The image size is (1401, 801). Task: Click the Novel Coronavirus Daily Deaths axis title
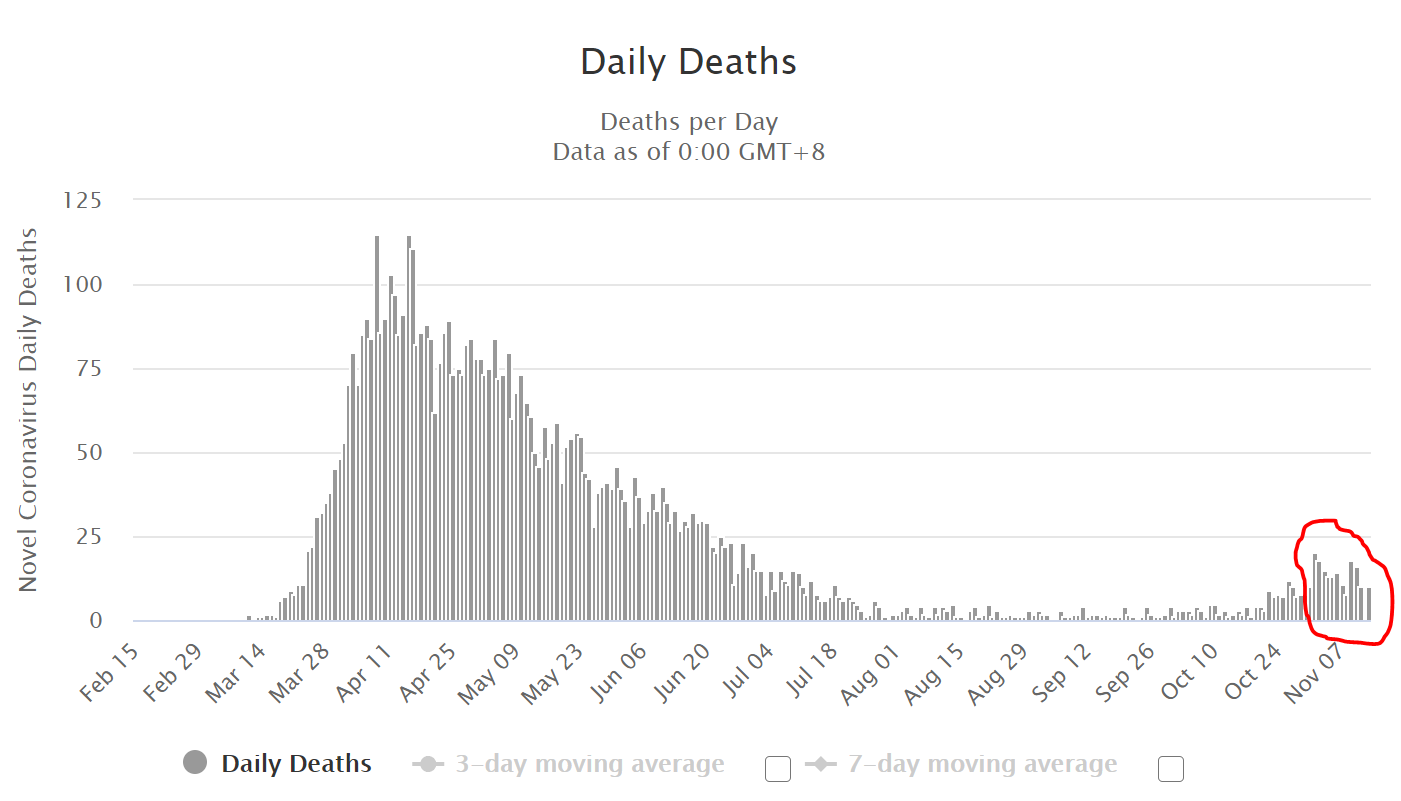(28, 410)
